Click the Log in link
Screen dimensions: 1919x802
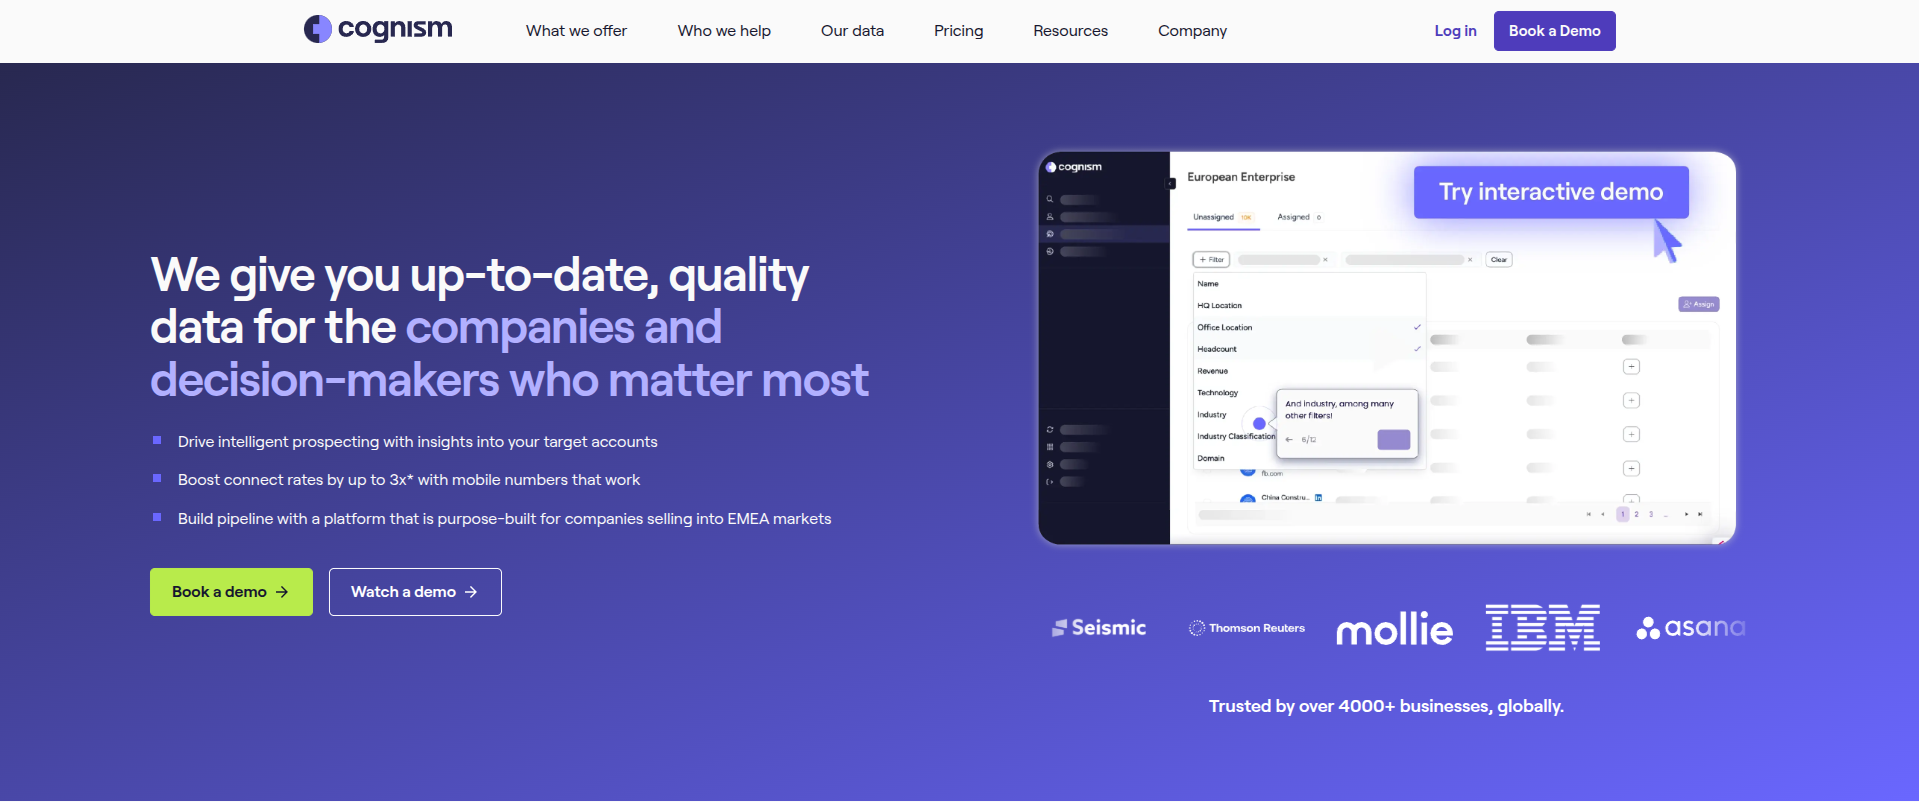pos(1455,31)
